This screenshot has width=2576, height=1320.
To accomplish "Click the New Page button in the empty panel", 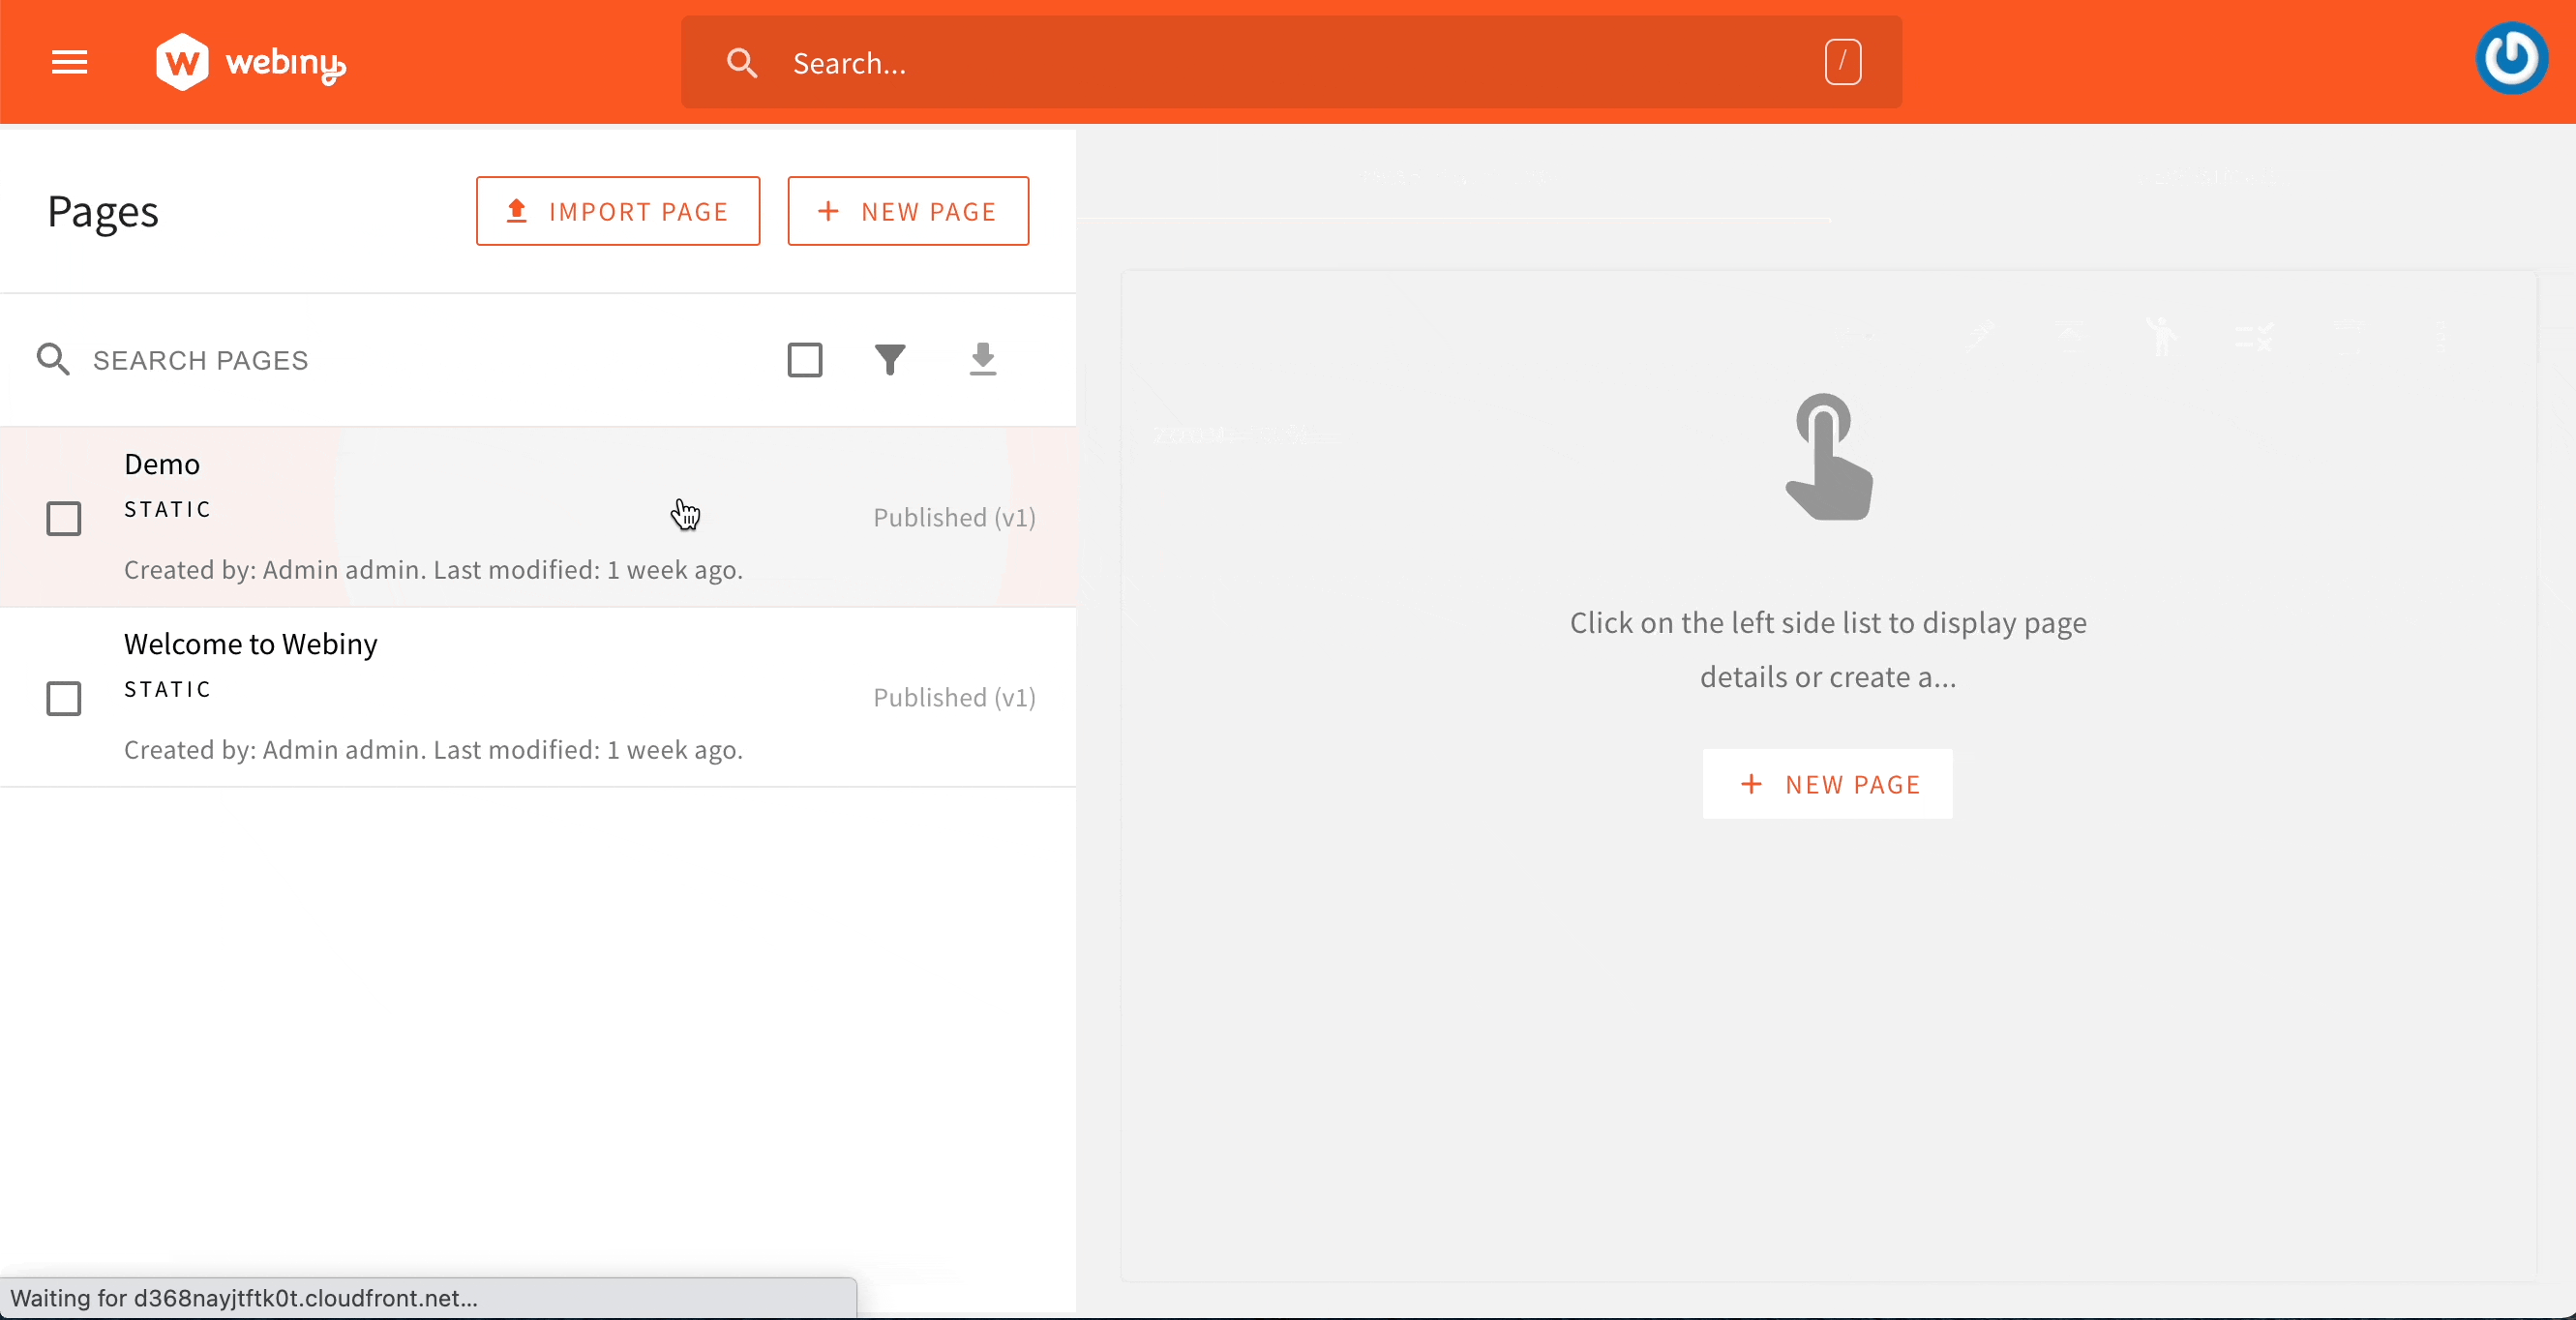I will coord(1827,783).
